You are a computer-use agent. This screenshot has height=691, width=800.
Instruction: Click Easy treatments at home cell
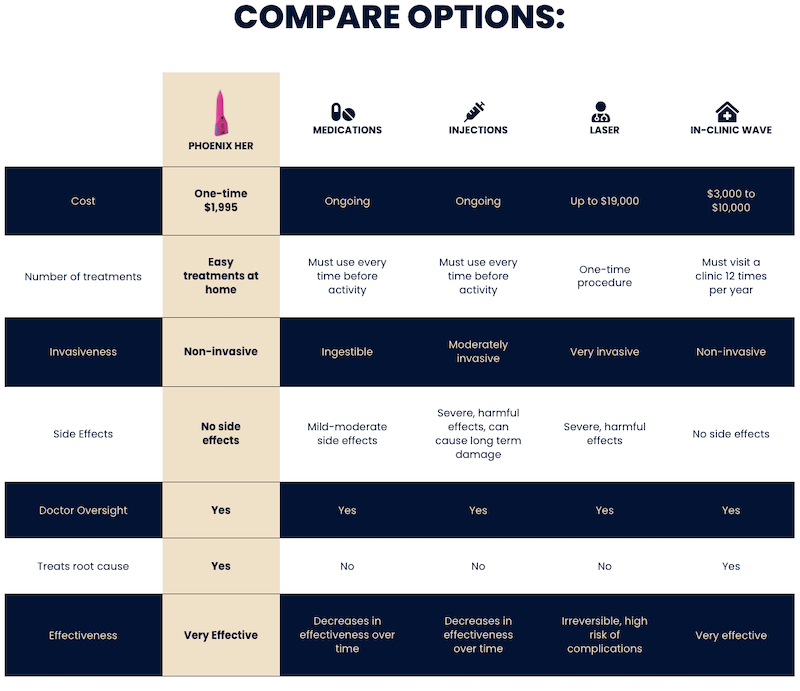[x=220, y=276]
